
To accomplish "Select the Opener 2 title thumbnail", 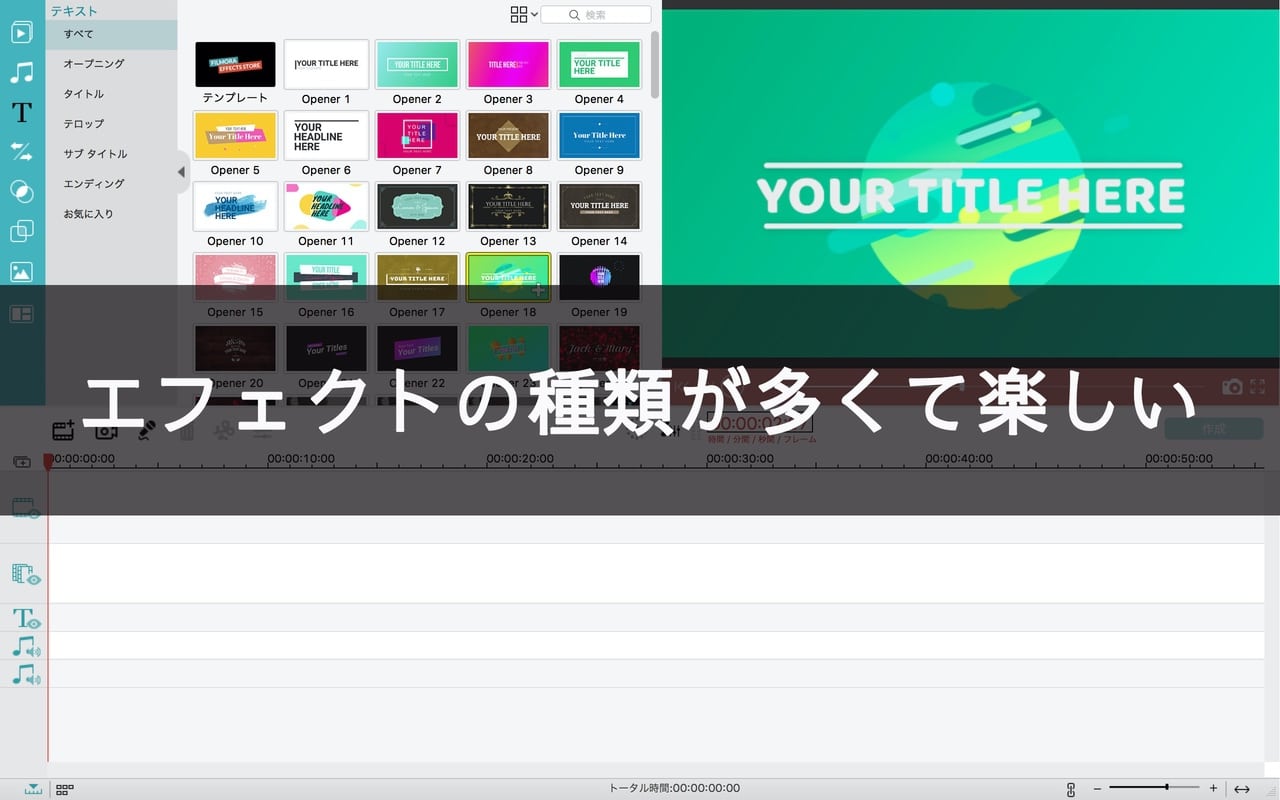I will click(x=417, y=64).
